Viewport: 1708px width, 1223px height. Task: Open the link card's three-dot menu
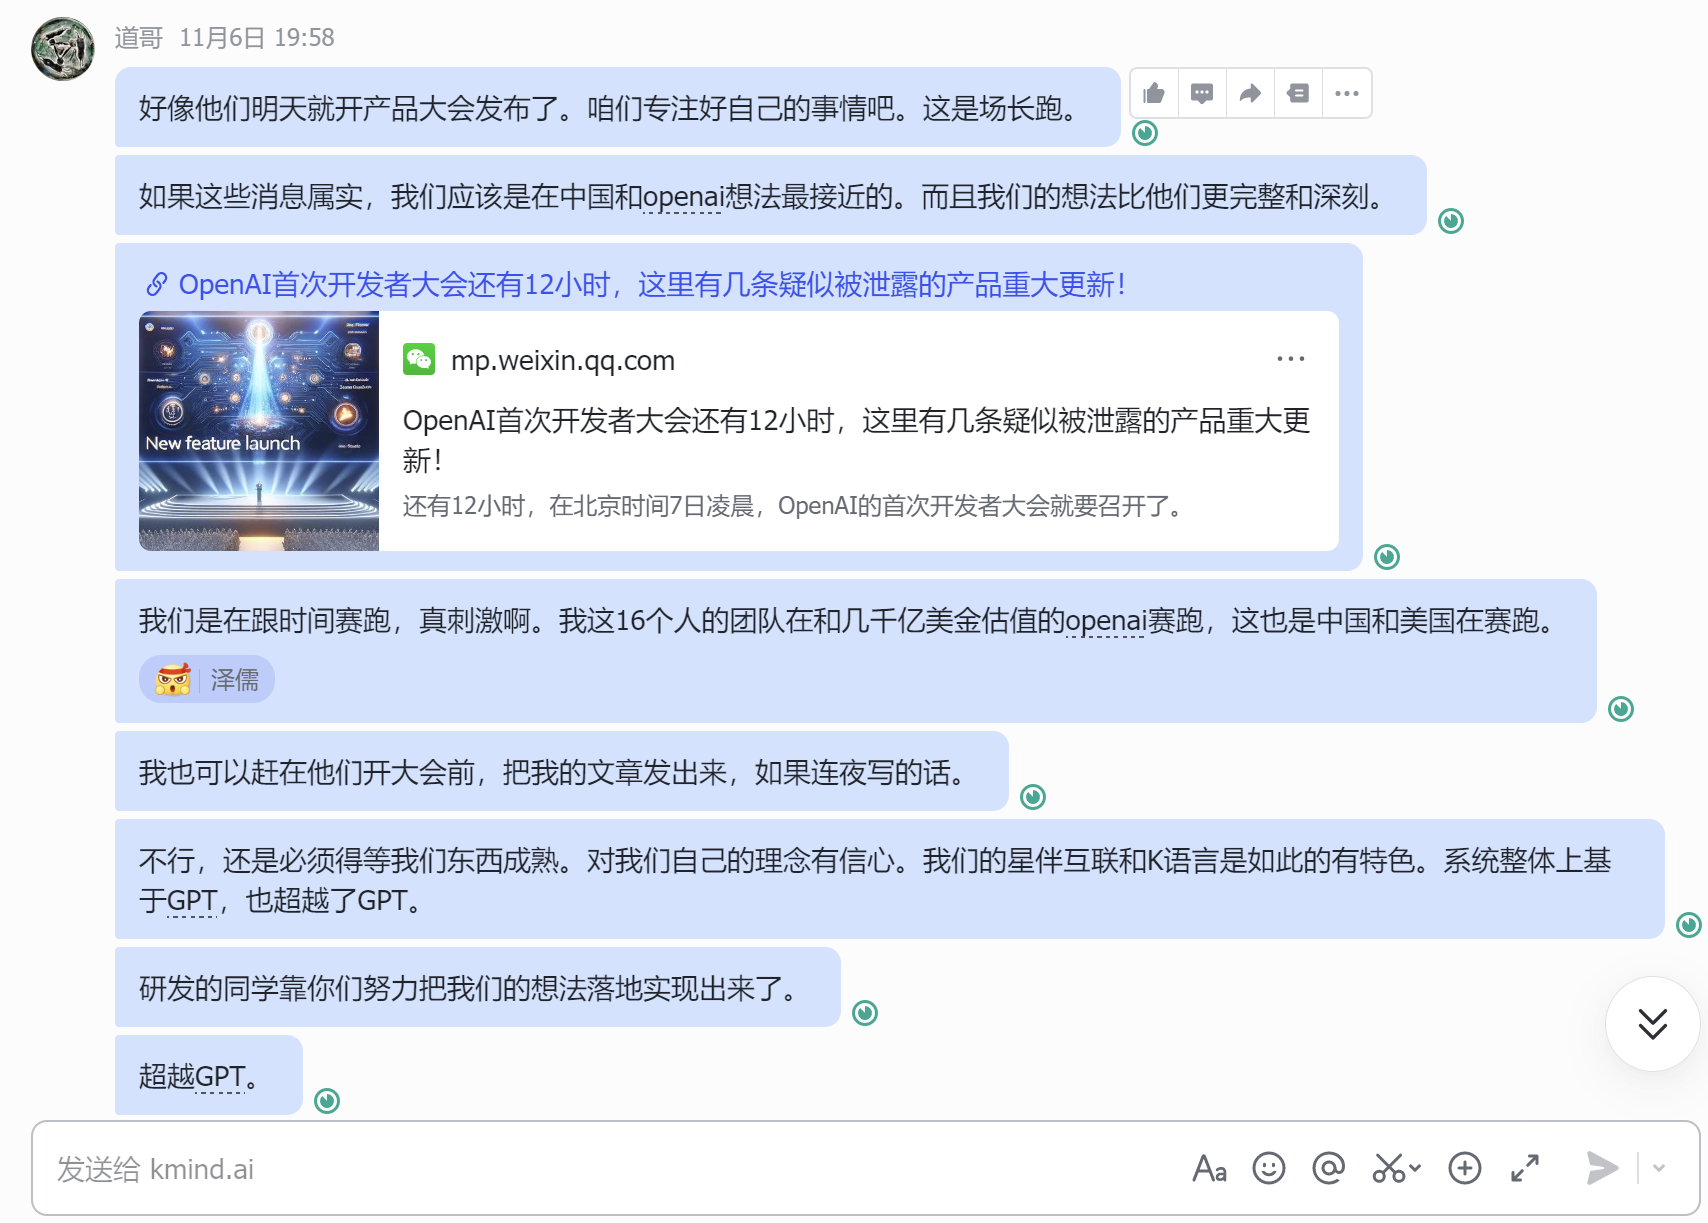click(x=1291, y=359)
